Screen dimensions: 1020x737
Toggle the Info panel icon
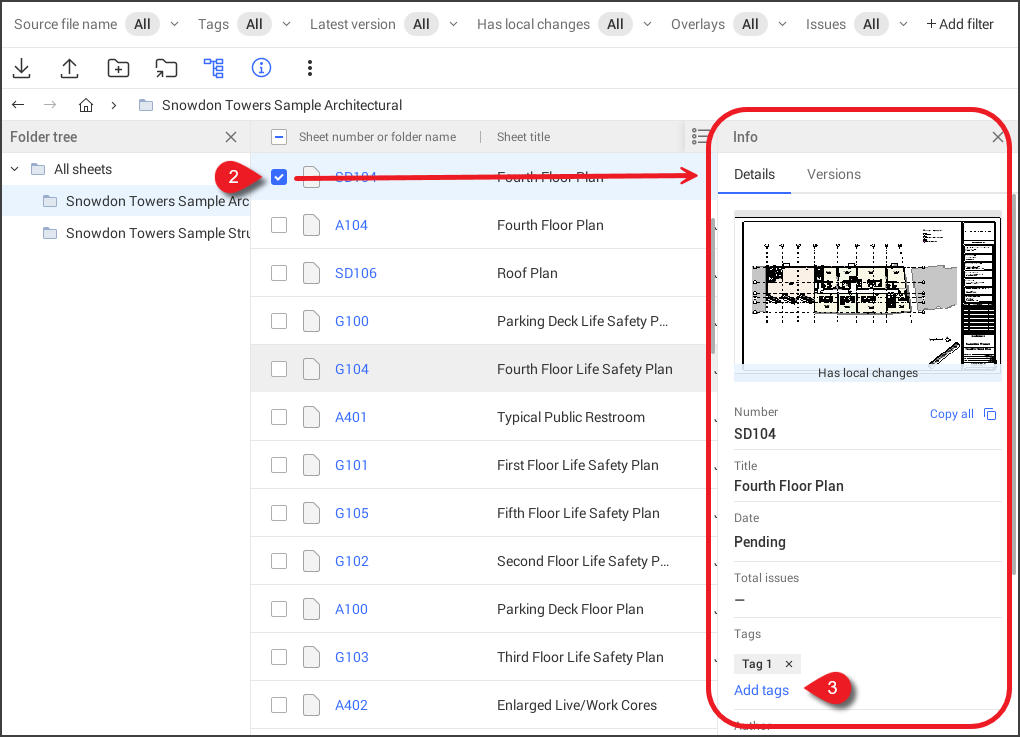[262, 68]
